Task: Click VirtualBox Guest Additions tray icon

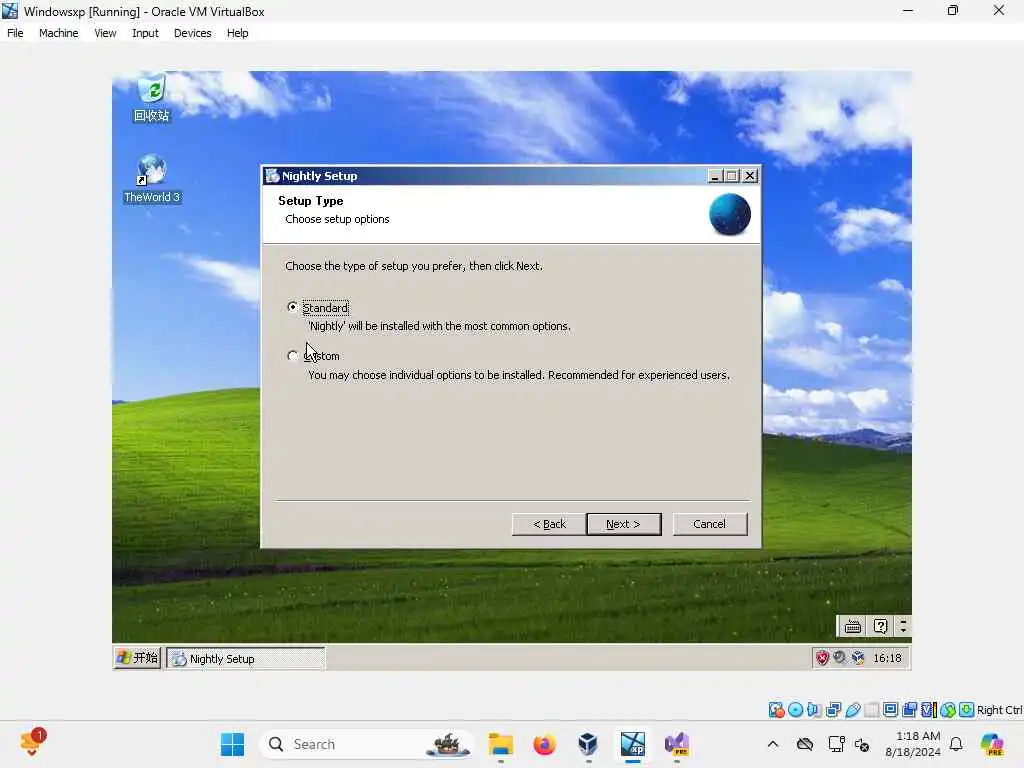Action: click(858, 658)
